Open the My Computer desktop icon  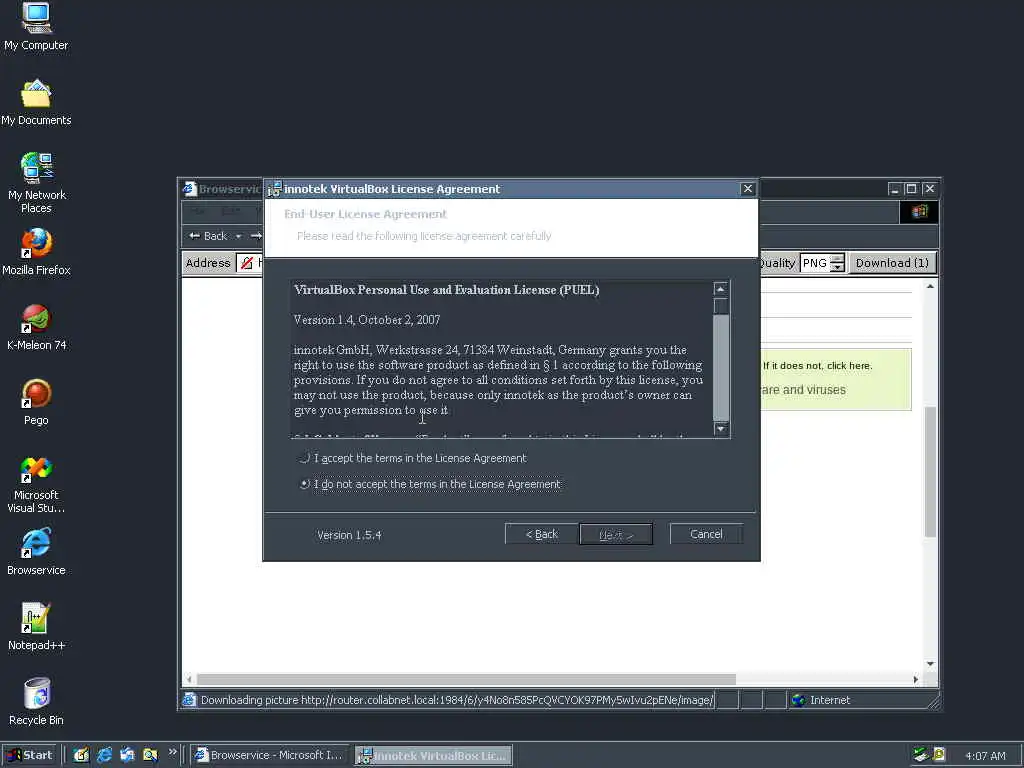pyautogui.click(x=36, y=26)
